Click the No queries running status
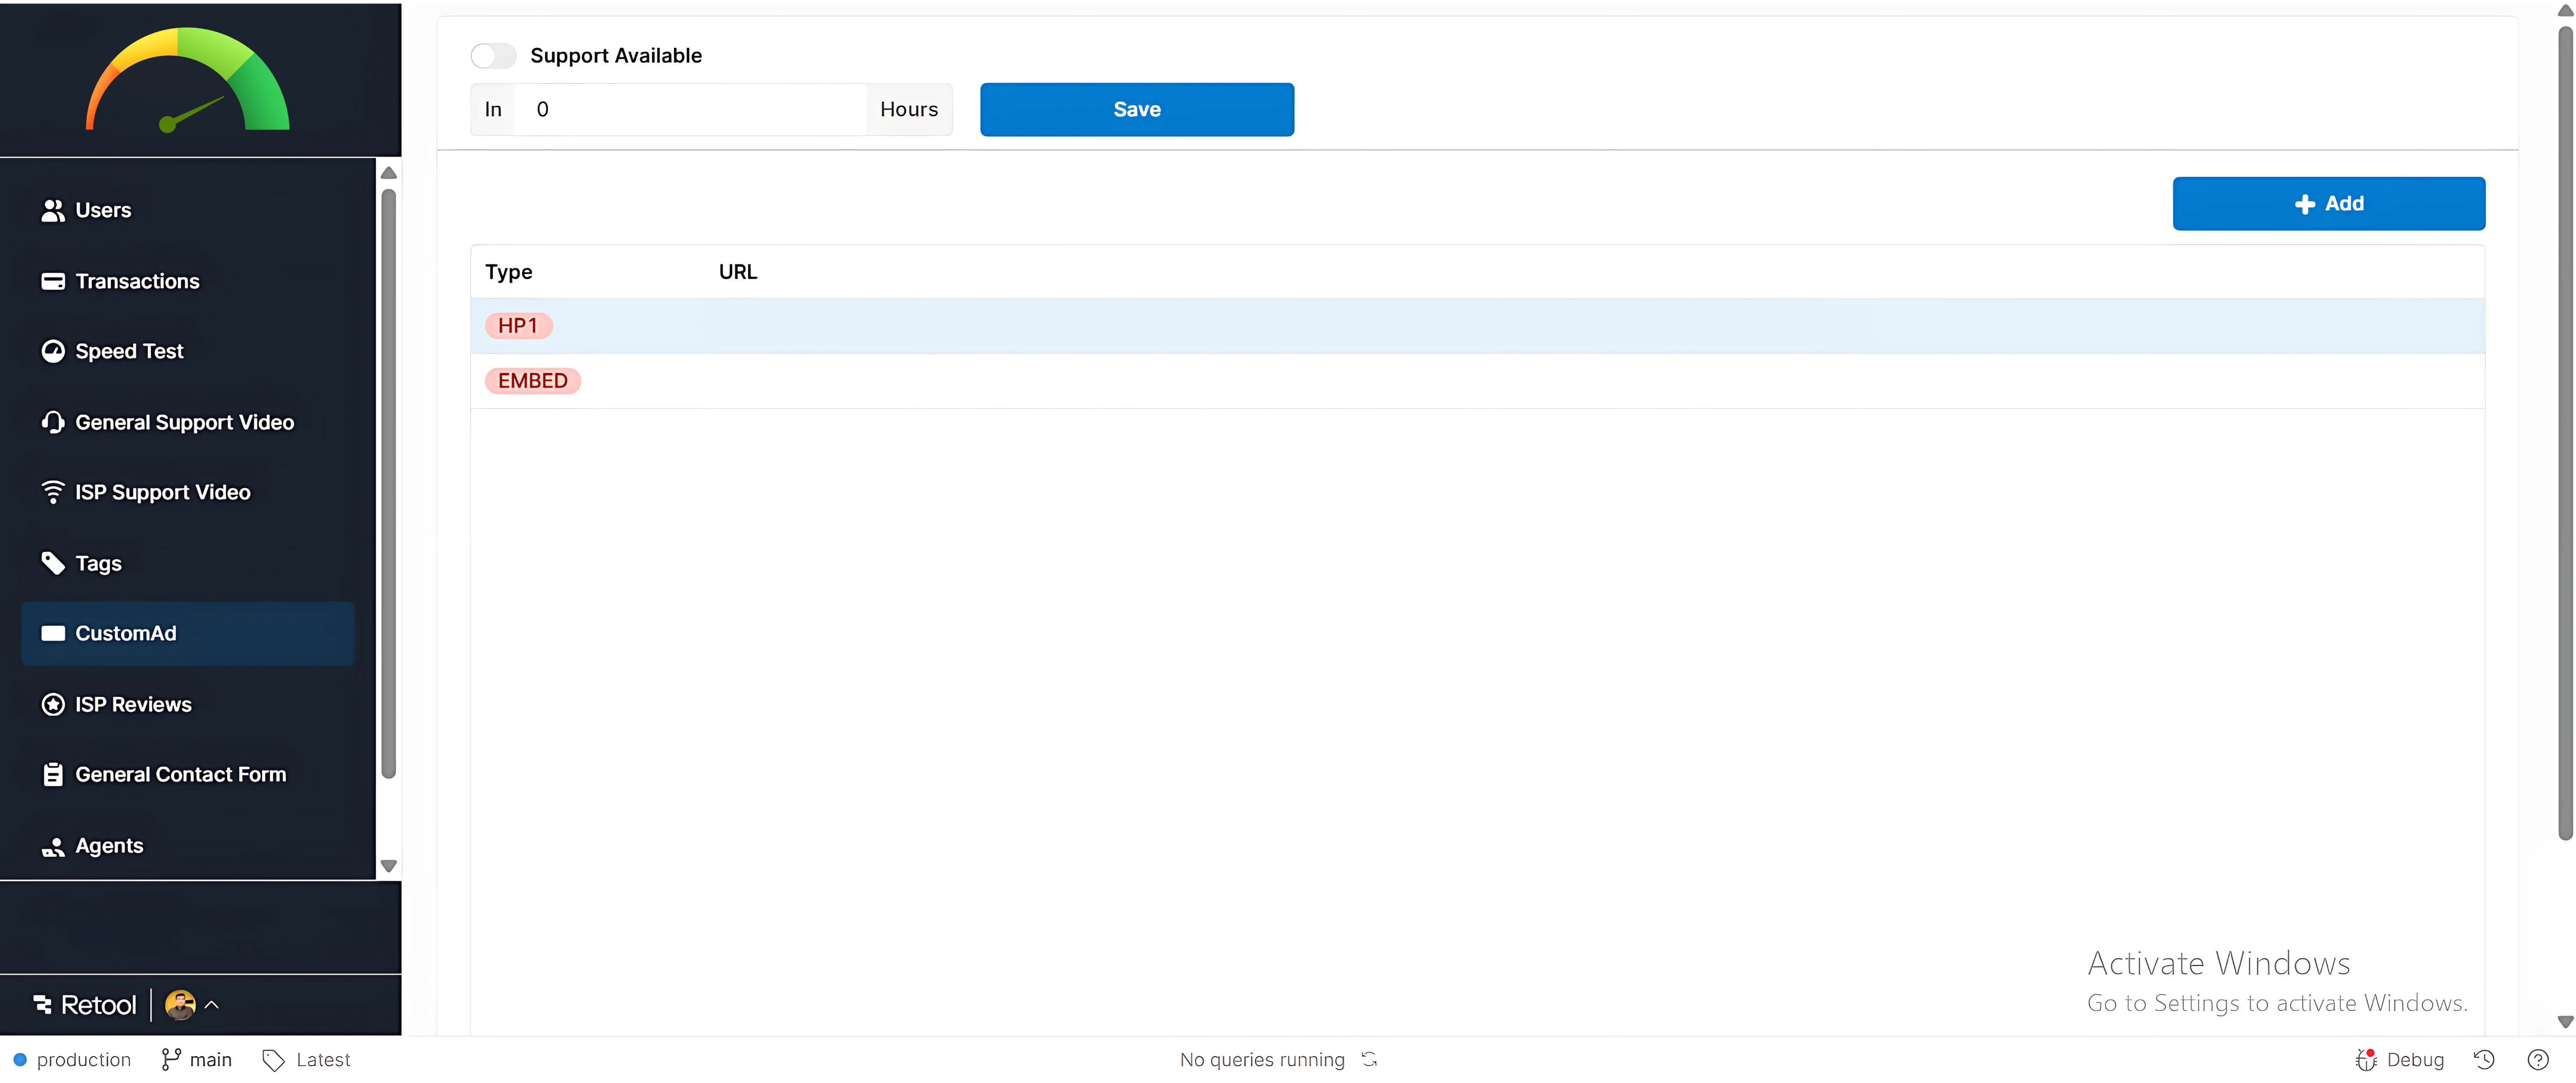Image resolution: width=2576 pixels, height=1083 pixels. coord(1262,1060)
